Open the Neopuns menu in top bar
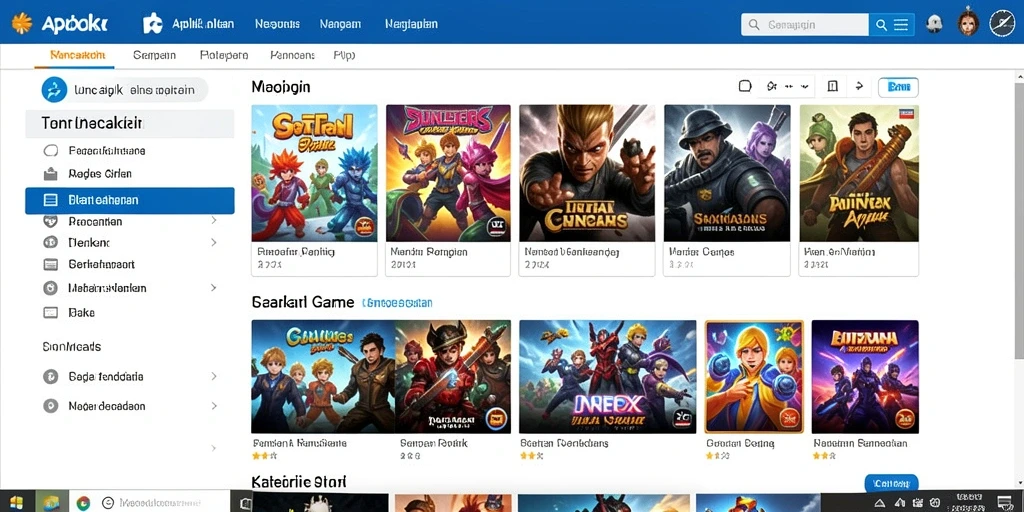This screenshot has height=512, width=1024. tap(277, 24)
